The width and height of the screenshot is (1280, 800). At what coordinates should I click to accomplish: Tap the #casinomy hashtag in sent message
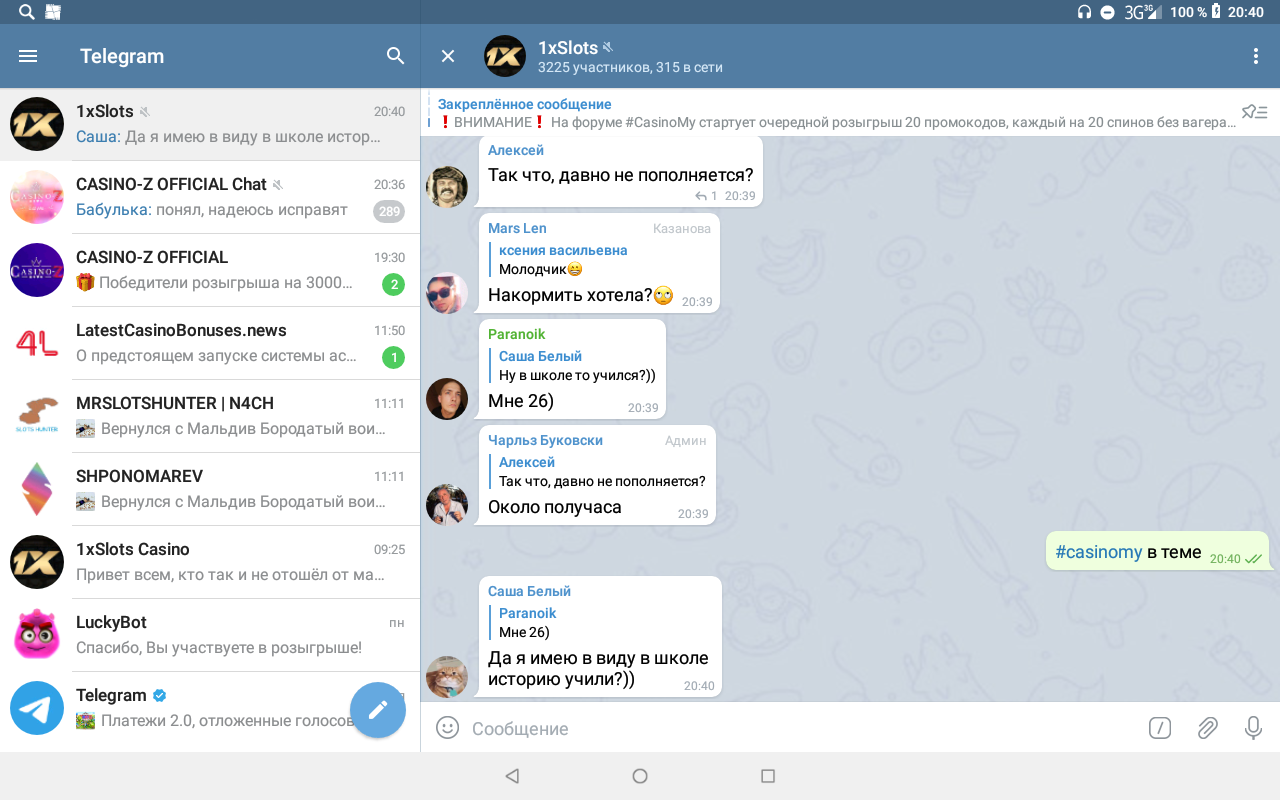tap(1098, 552)
